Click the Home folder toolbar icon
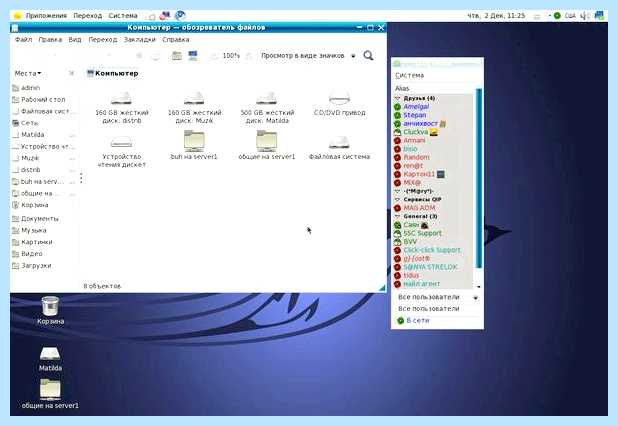 coord(177,56)
